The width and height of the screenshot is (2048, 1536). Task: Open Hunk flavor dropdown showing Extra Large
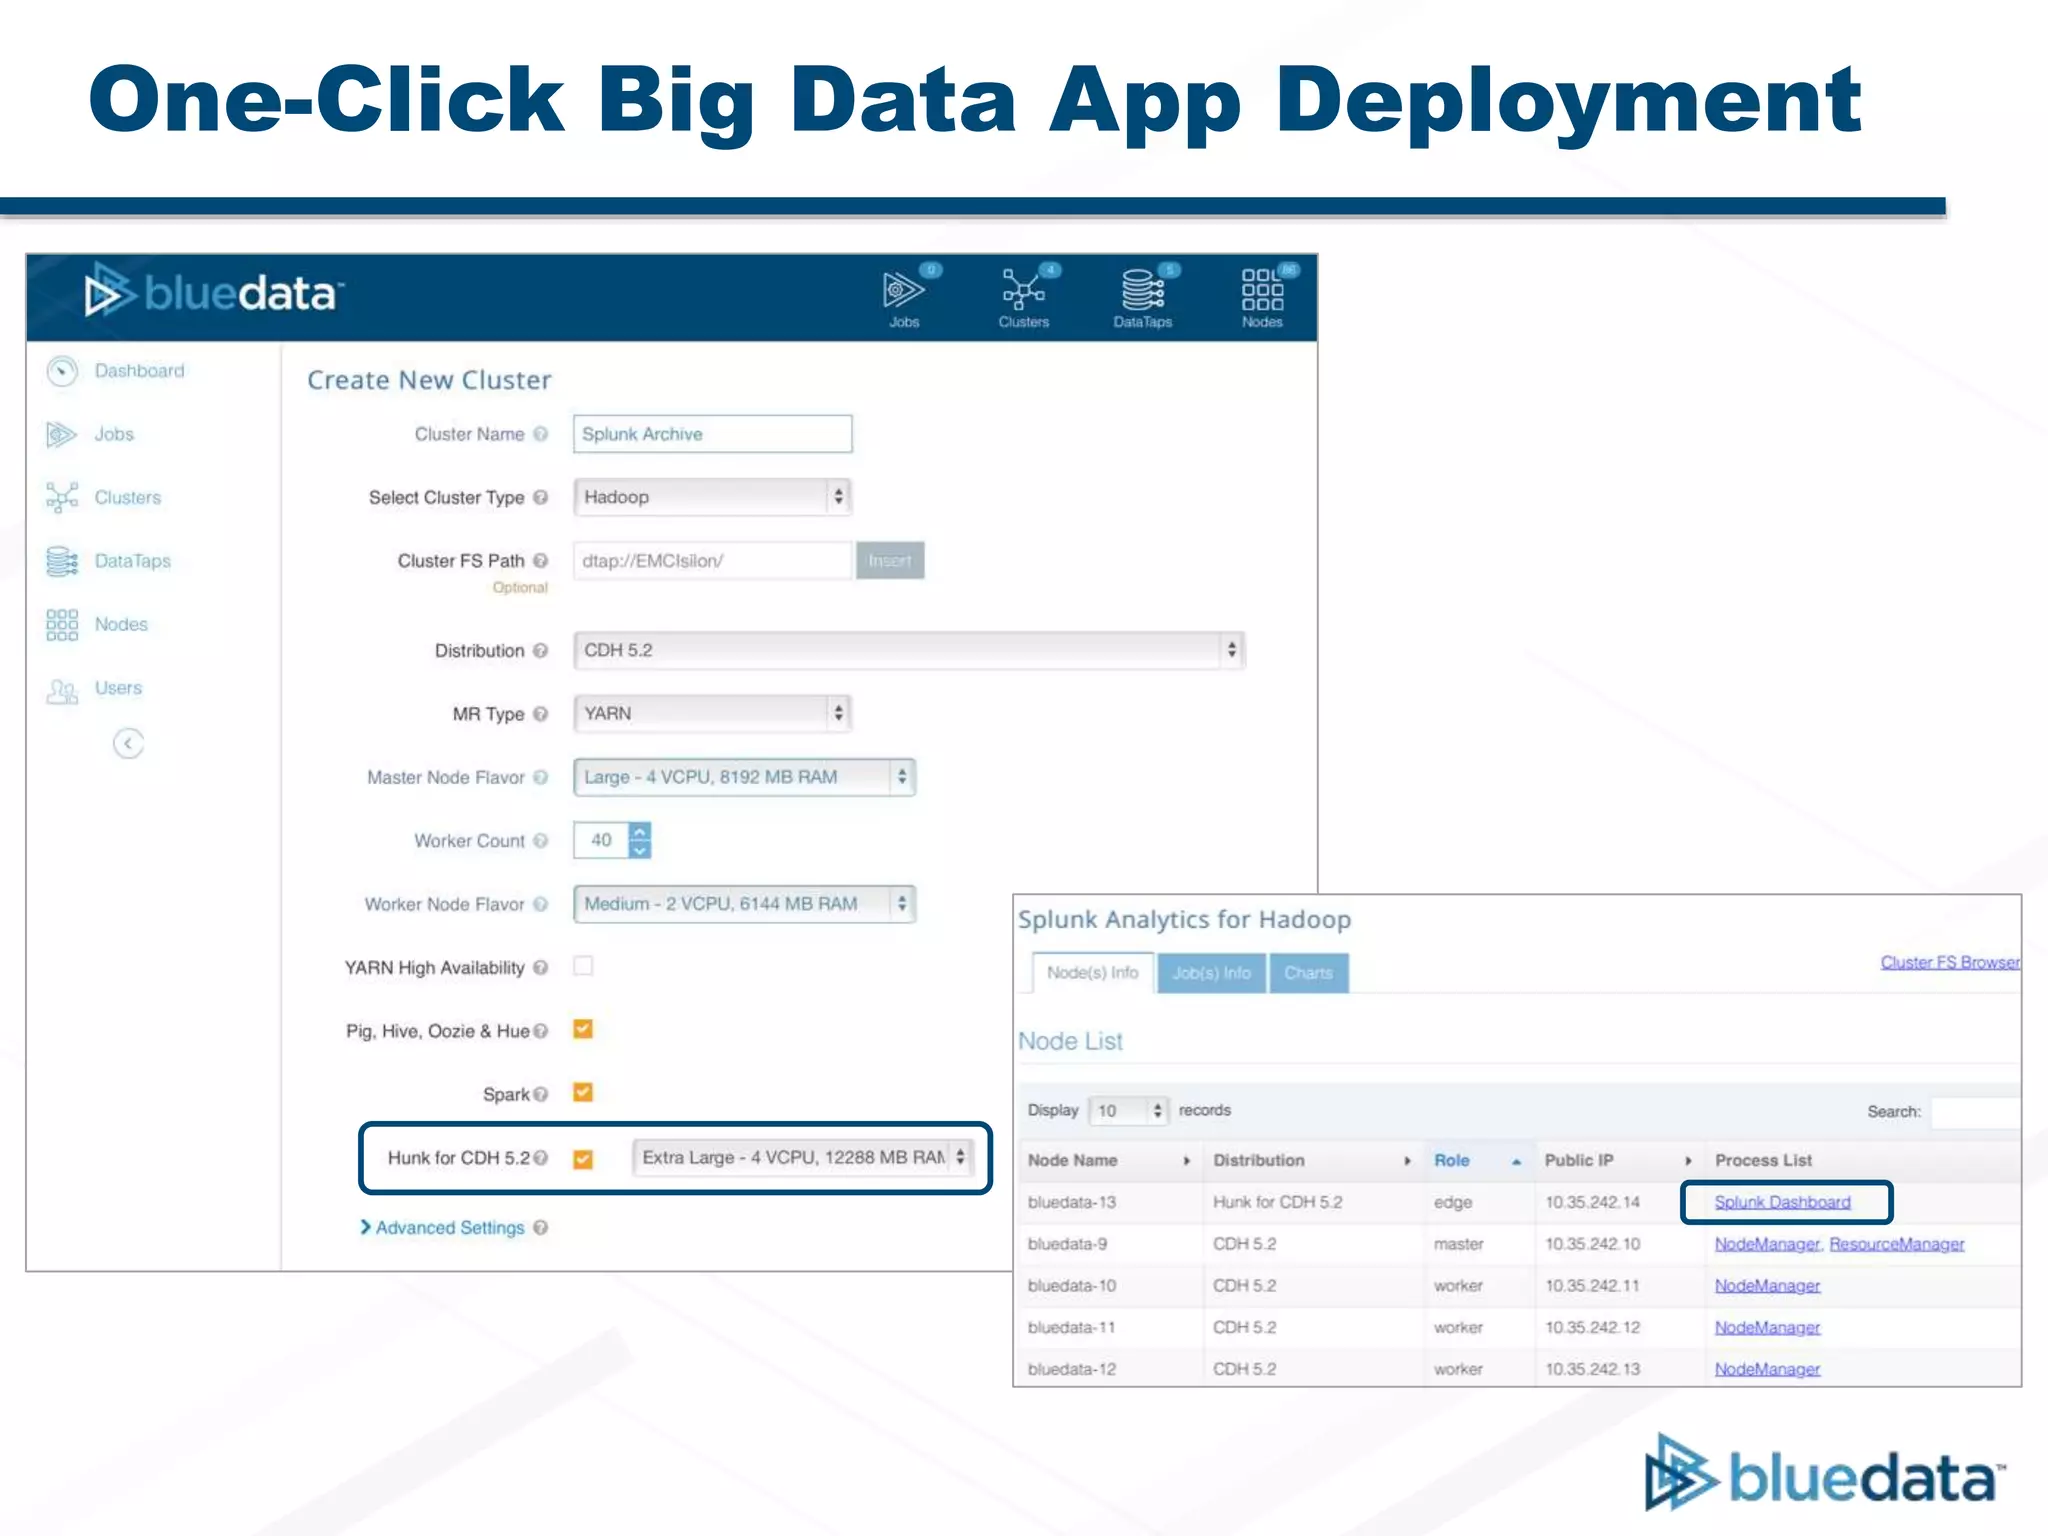[x=802, y=1157]
